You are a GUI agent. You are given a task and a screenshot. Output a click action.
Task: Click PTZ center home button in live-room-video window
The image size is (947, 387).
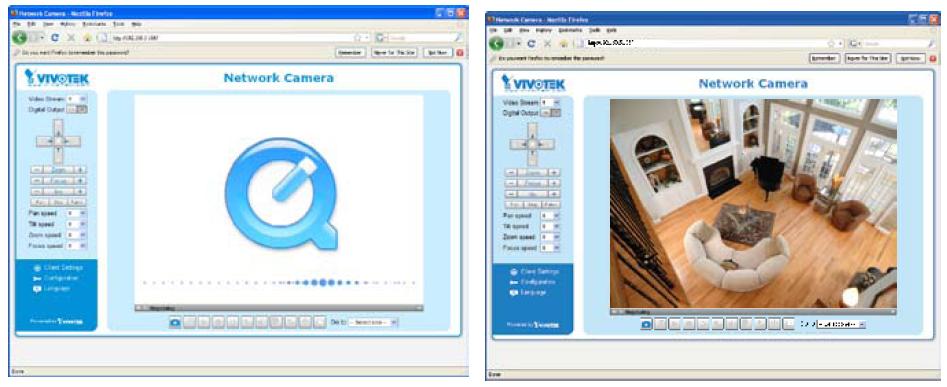pyautogui.click(x=532, y=144)
